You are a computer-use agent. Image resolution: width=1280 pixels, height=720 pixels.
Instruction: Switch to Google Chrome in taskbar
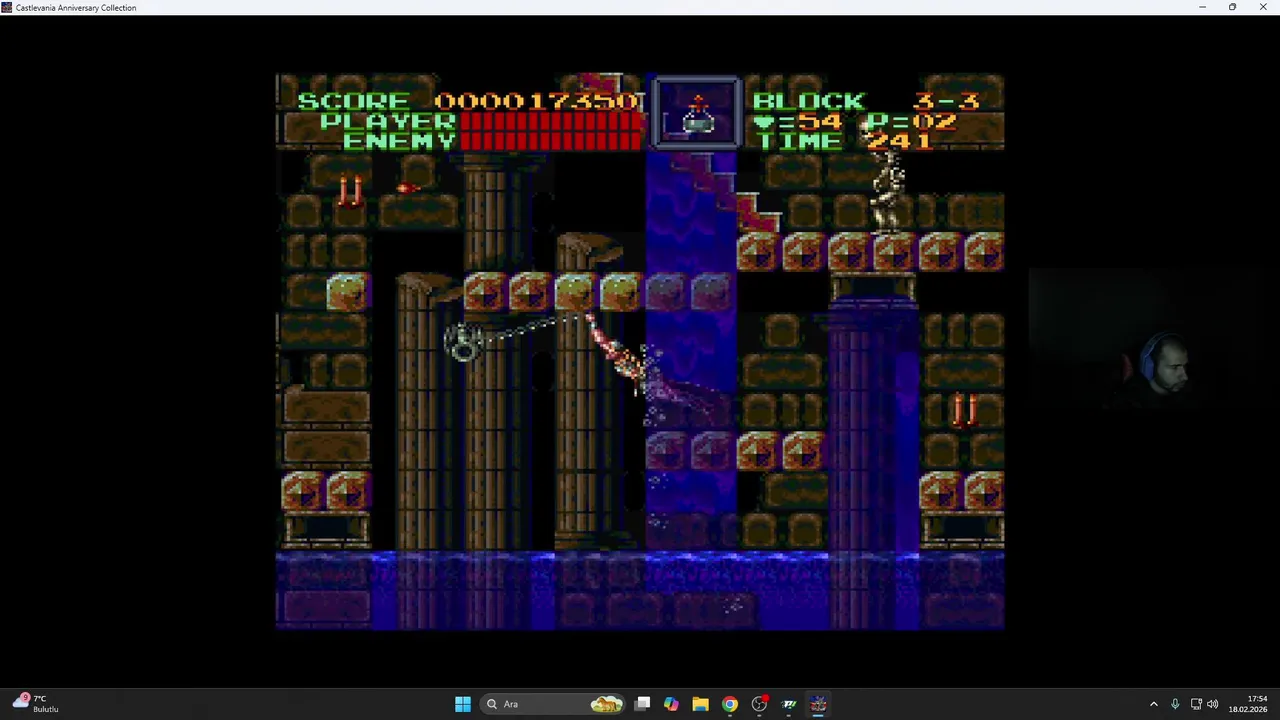730,704
